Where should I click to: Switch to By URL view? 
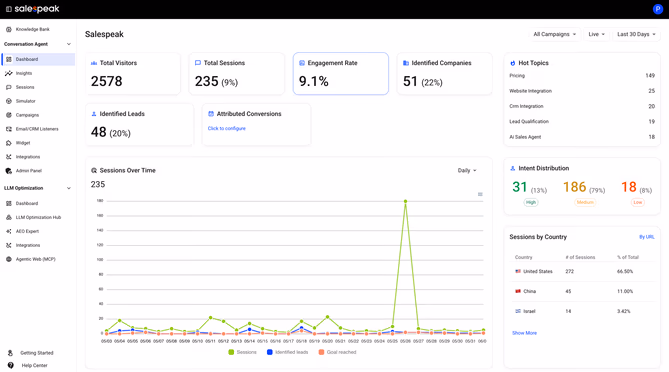(646, 237)
